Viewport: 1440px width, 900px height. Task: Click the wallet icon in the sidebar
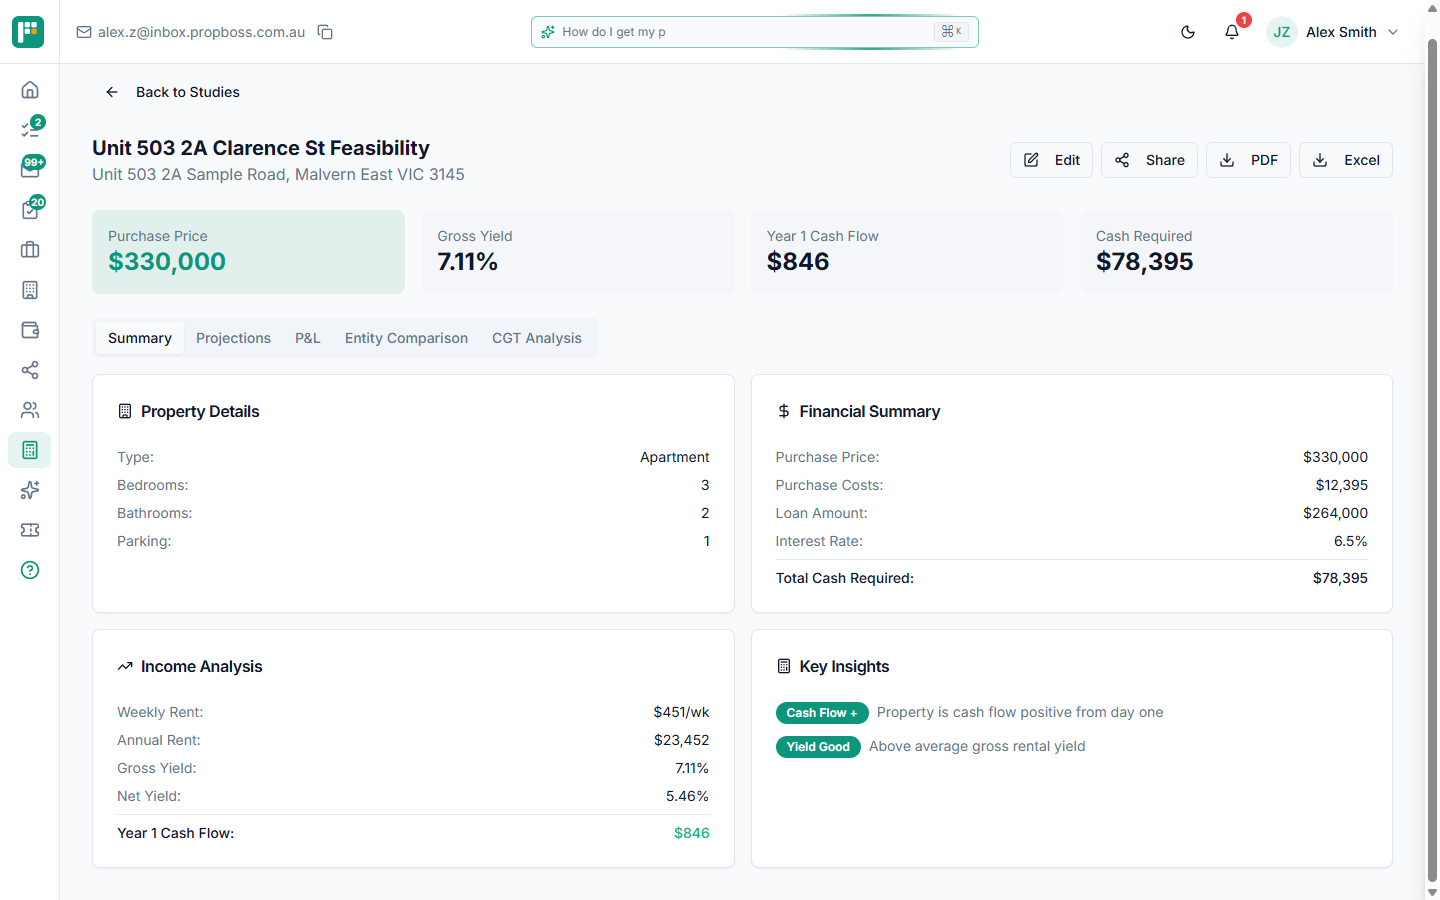tap(30, 330)
